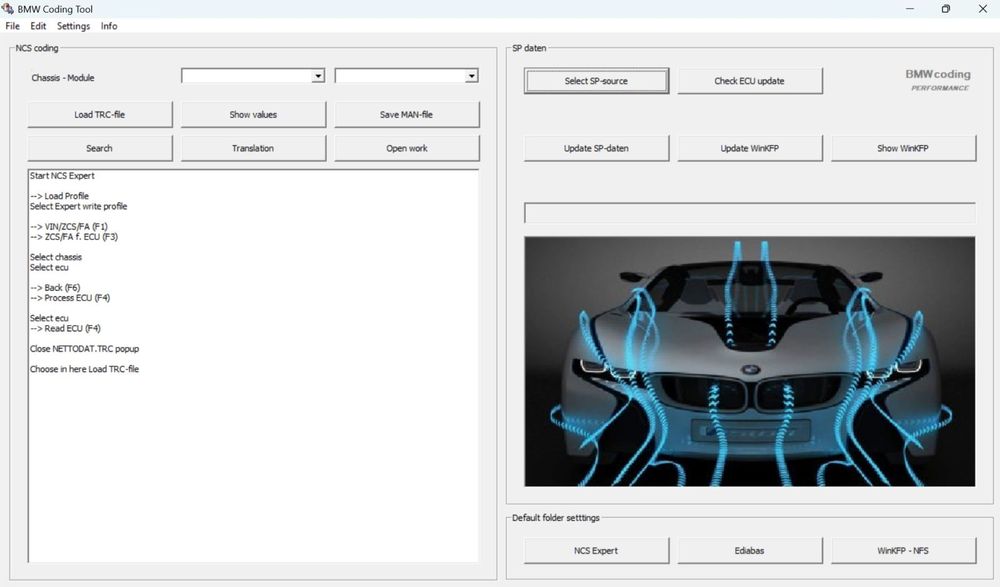Click the 'Start NCS Expert' line
1000x587 pixels.
62,175
